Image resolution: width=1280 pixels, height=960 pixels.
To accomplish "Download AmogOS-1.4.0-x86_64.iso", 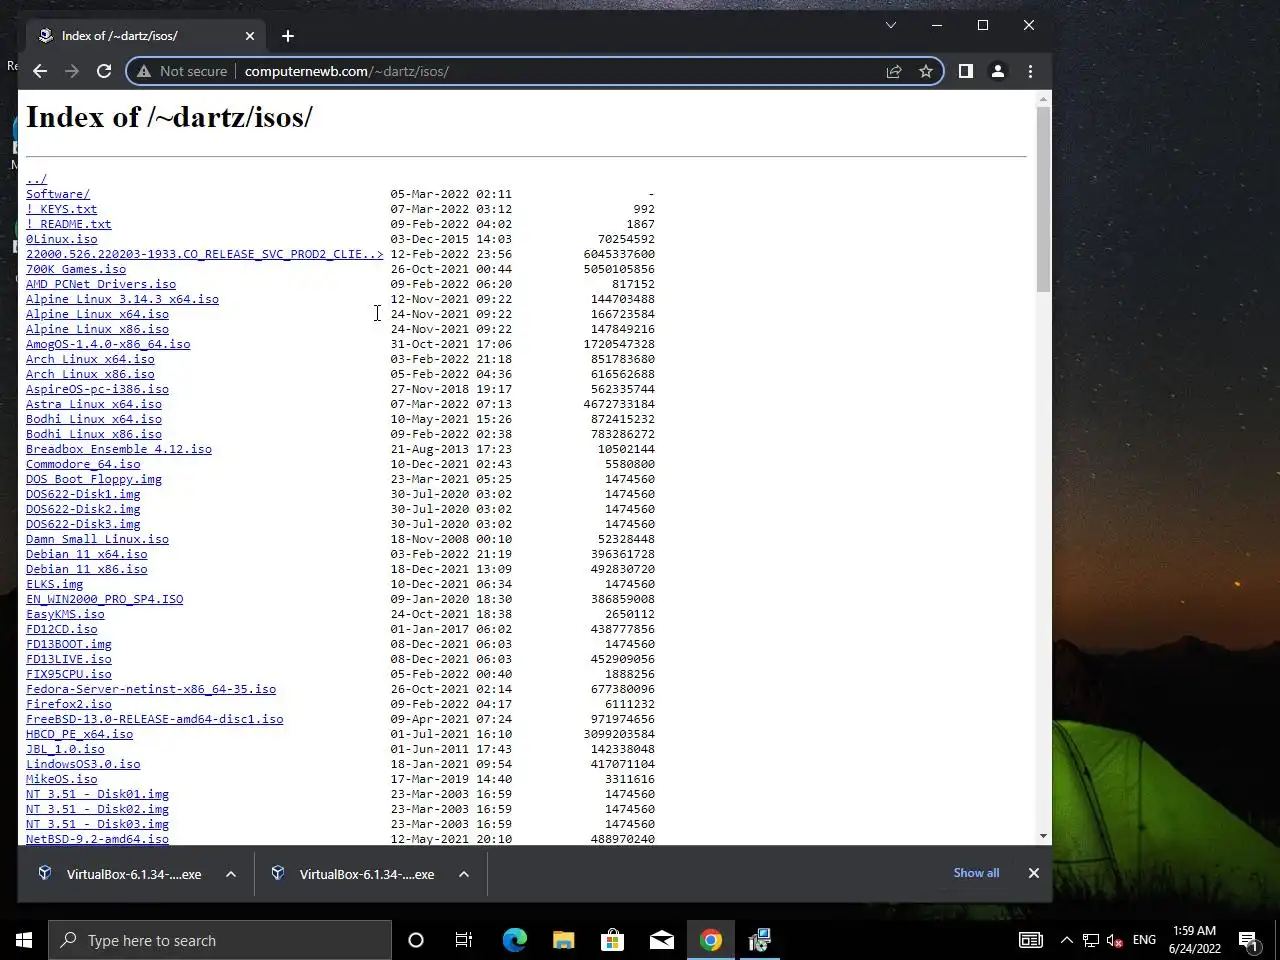I will coord(108,344).
